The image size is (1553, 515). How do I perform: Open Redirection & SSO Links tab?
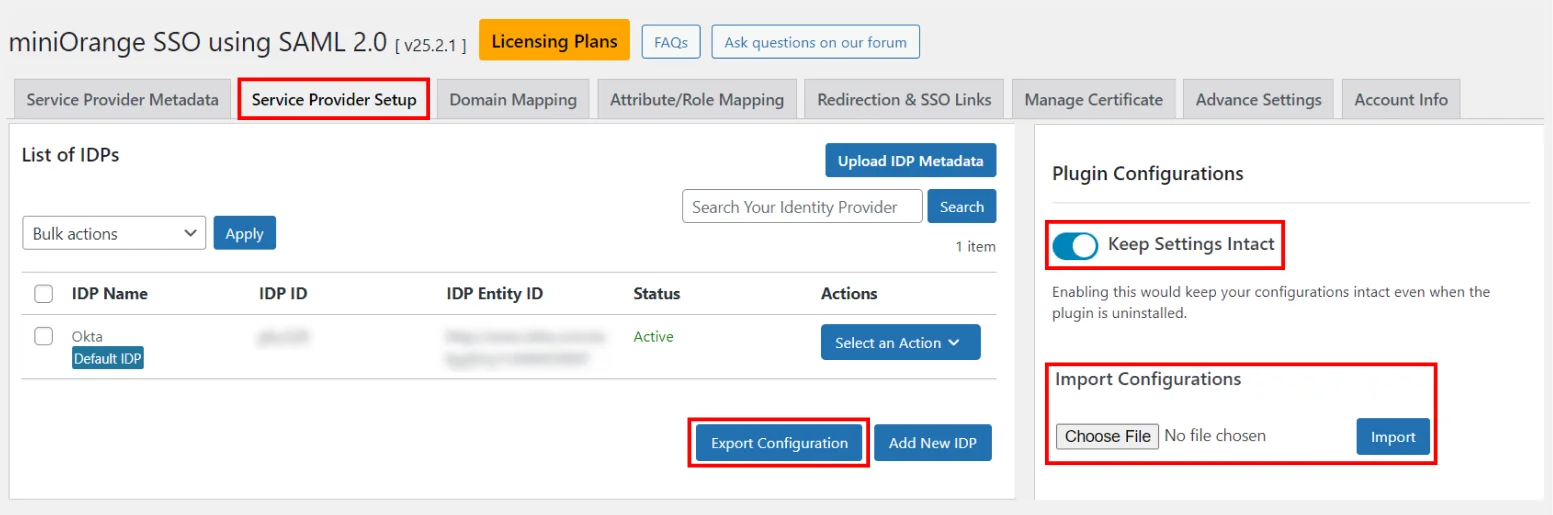point(904,99)
